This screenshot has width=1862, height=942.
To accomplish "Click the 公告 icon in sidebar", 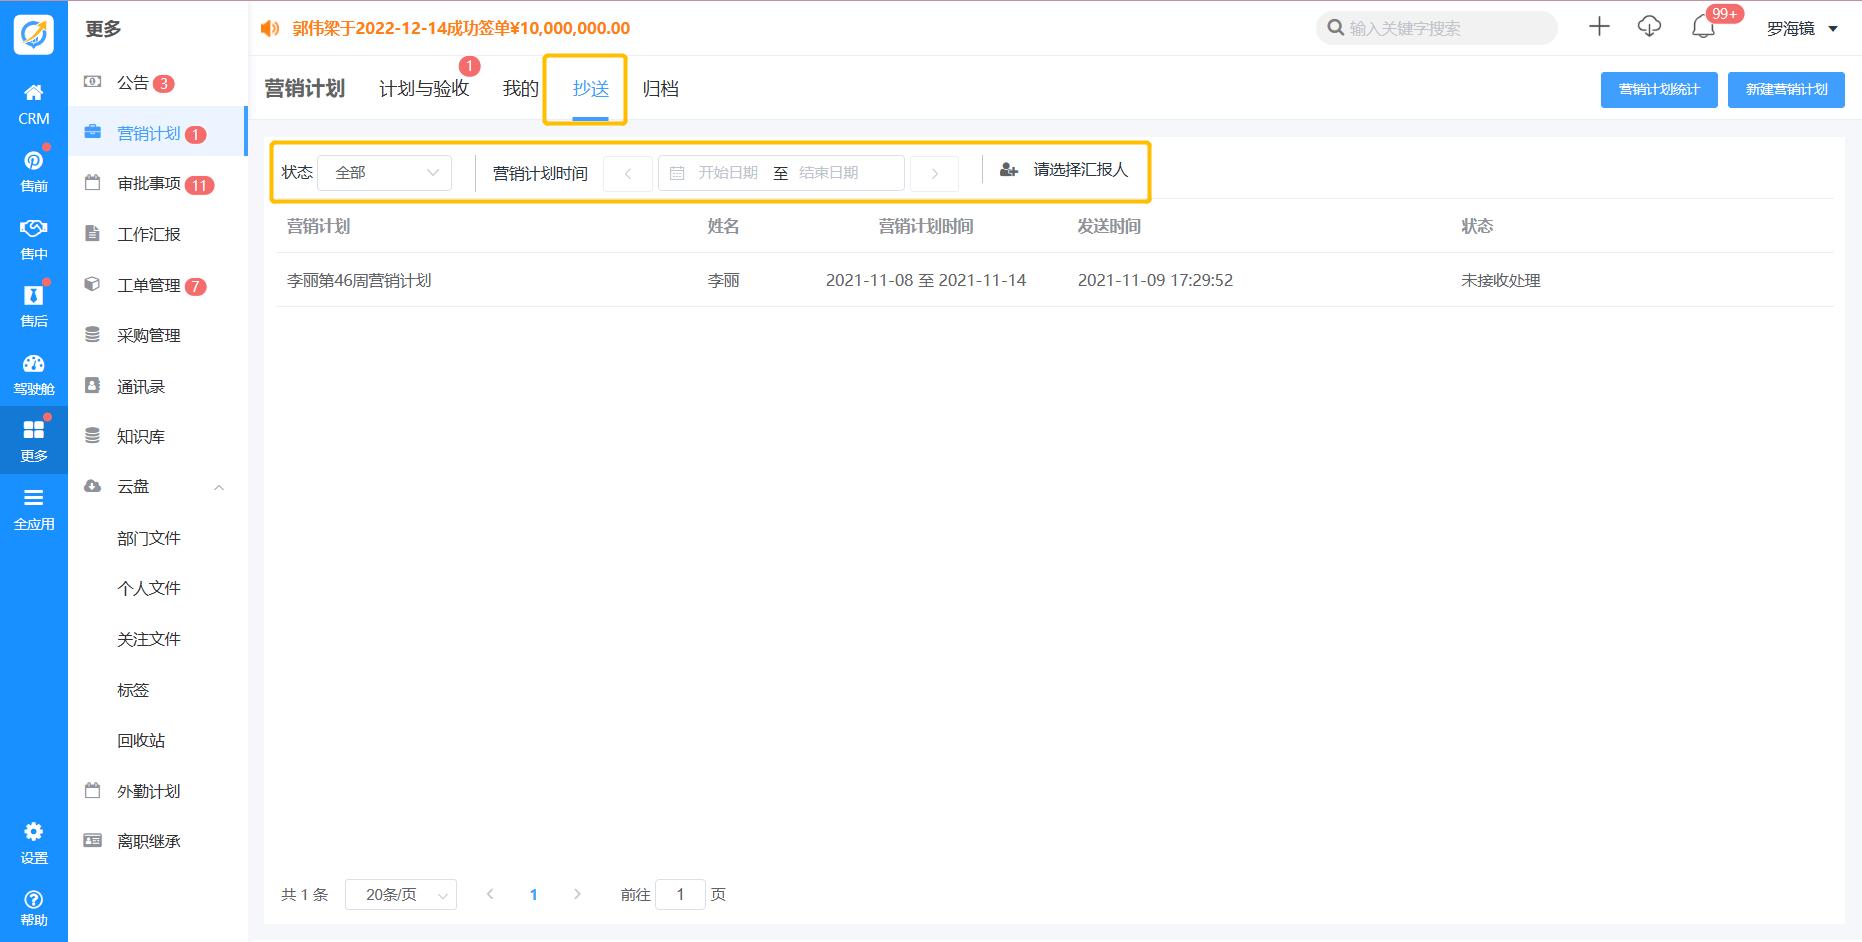I will pyautogui.click(x=93, y=82).
